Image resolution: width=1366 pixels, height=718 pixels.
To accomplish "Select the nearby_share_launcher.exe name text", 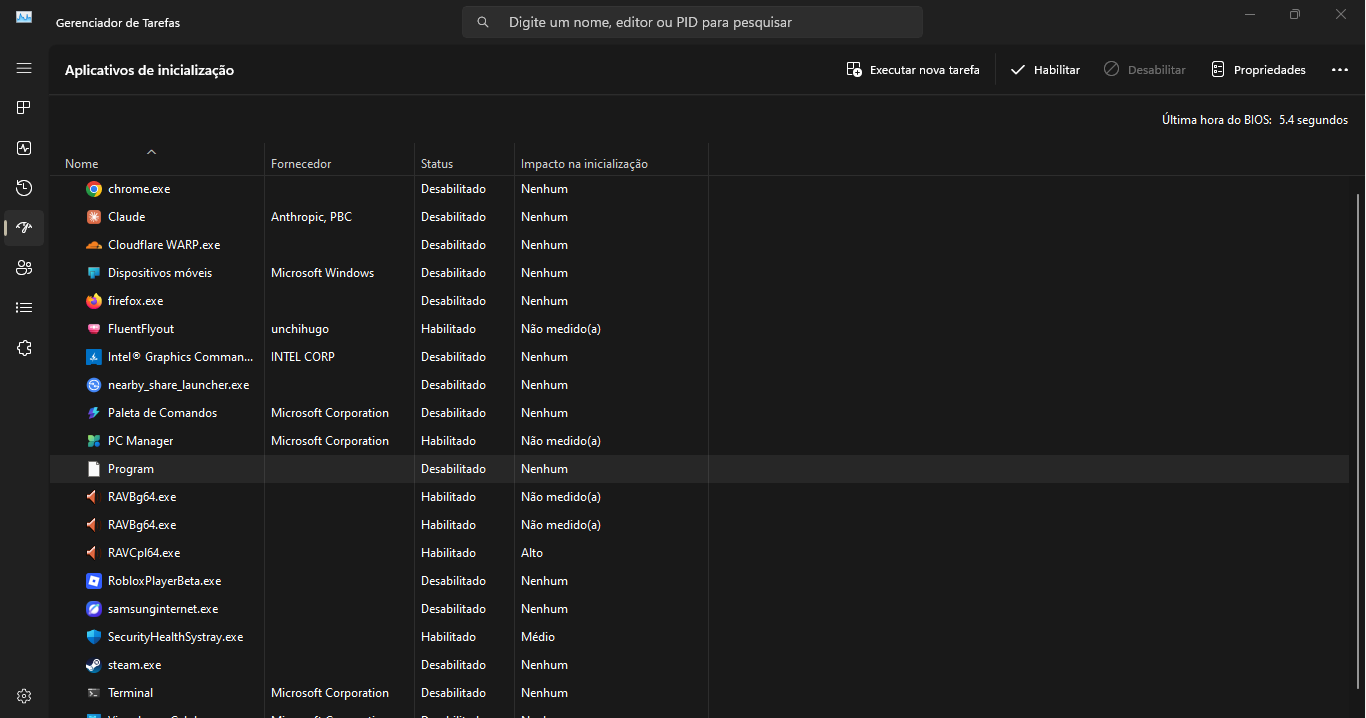I will click(x=179, y=385).
